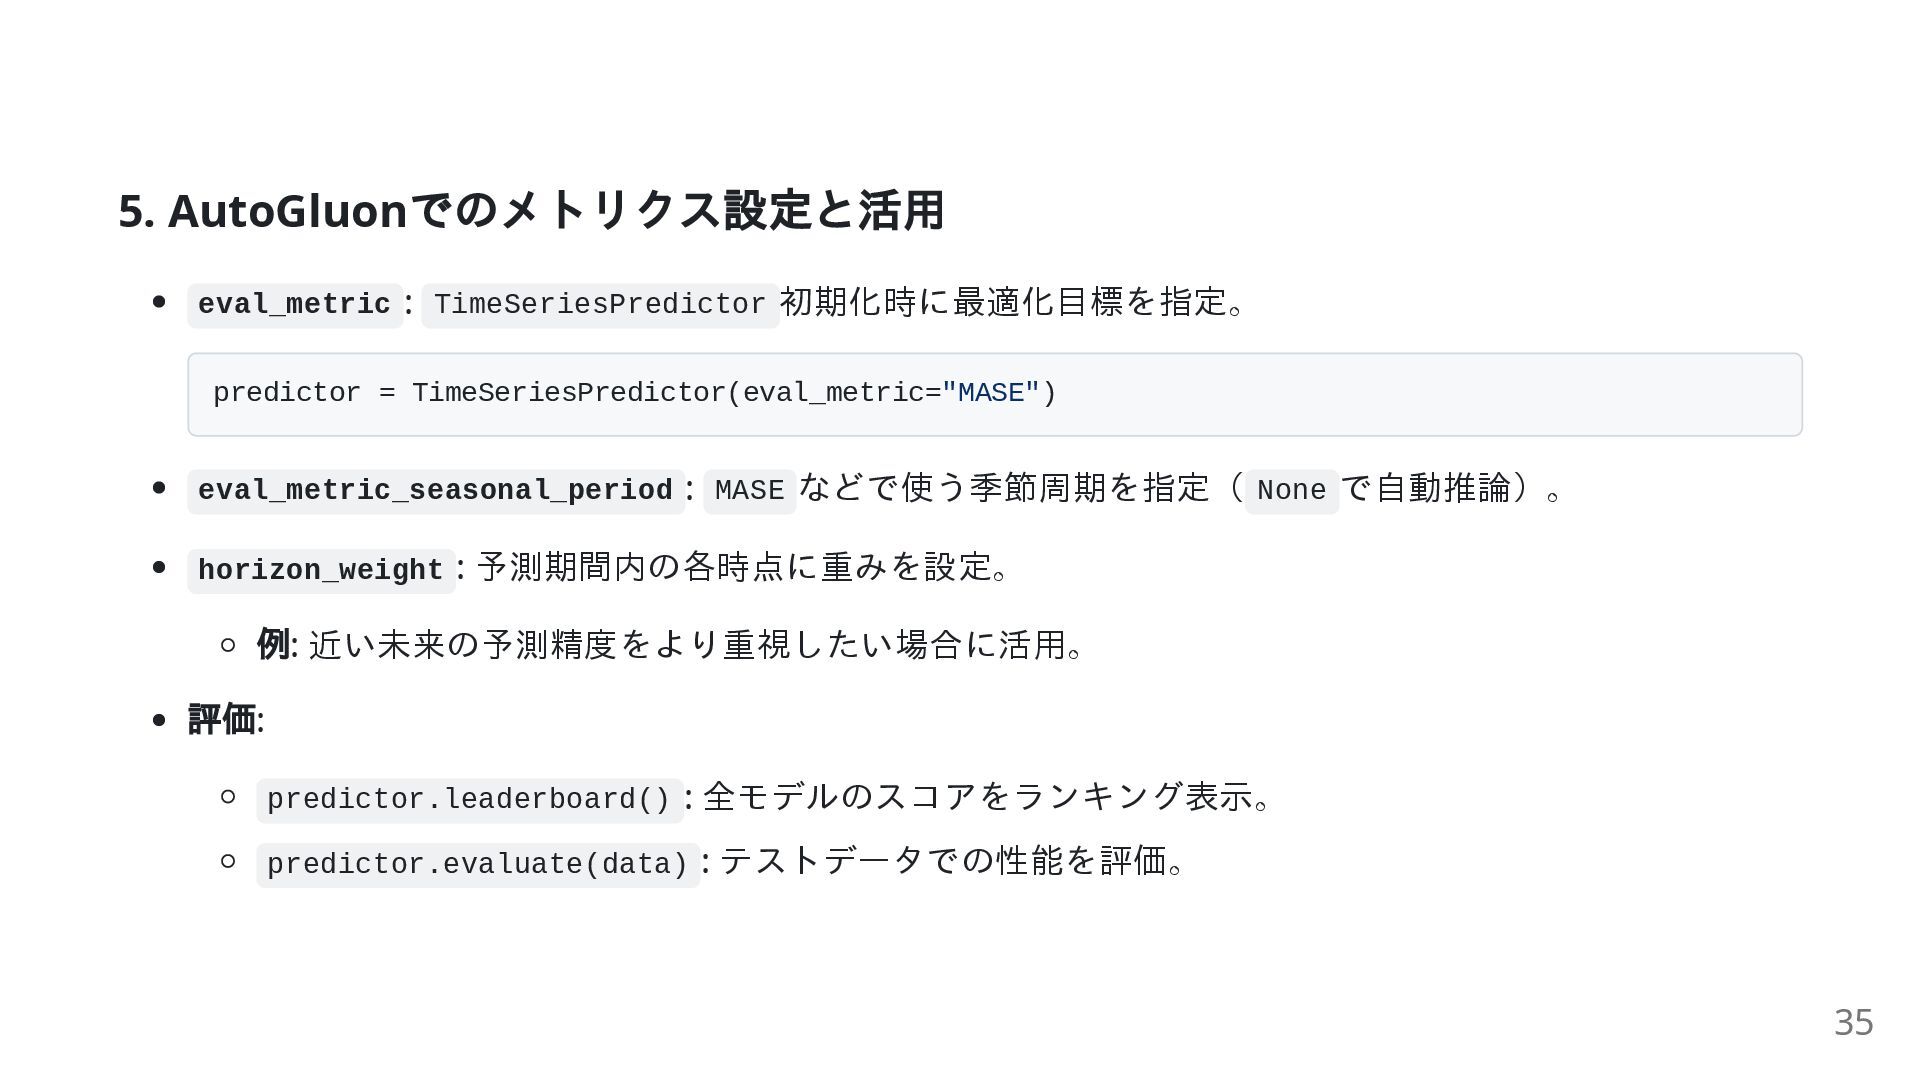Viewport: 1920px width, 1080px height.
Task: Click the bold 評価 bullet label
Action: (x=222, y=719)
